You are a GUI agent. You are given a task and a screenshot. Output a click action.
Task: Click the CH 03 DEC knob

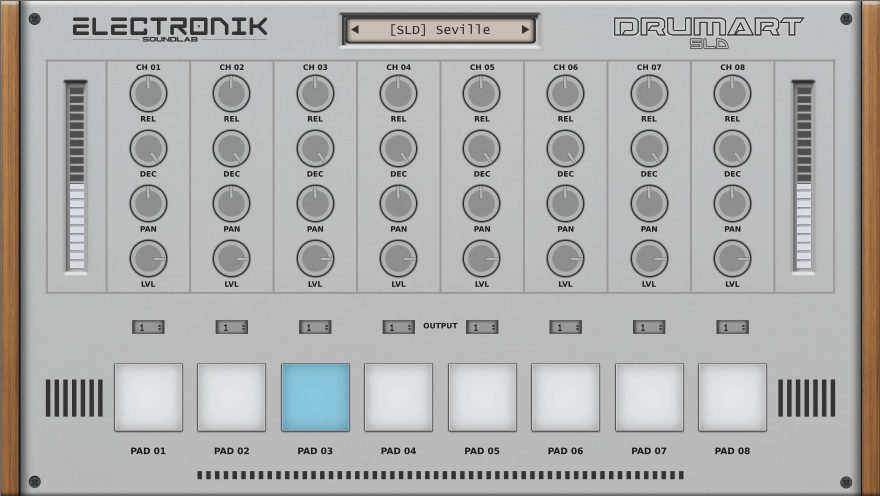pyautogui.click(x=315, y=149)
